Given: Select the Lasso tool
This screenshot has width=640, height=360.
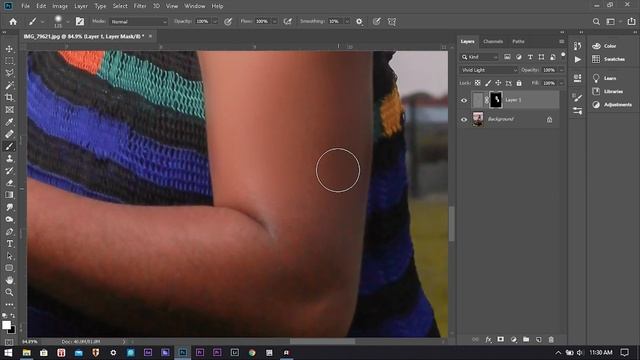Looking at the screenshot, I should tap(9, 73).
